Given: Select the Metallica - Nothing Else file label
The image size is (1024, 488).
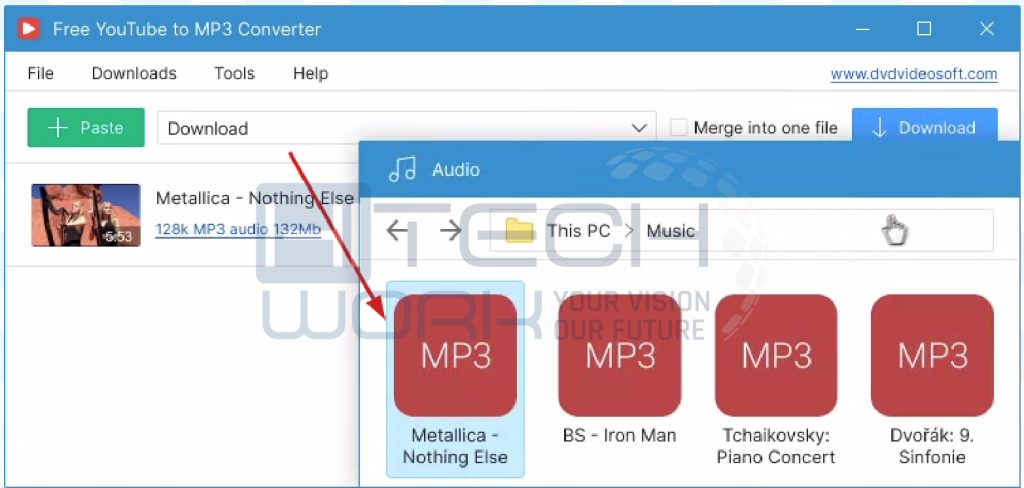Looking at the screenshot, I should tap(455, 446).
